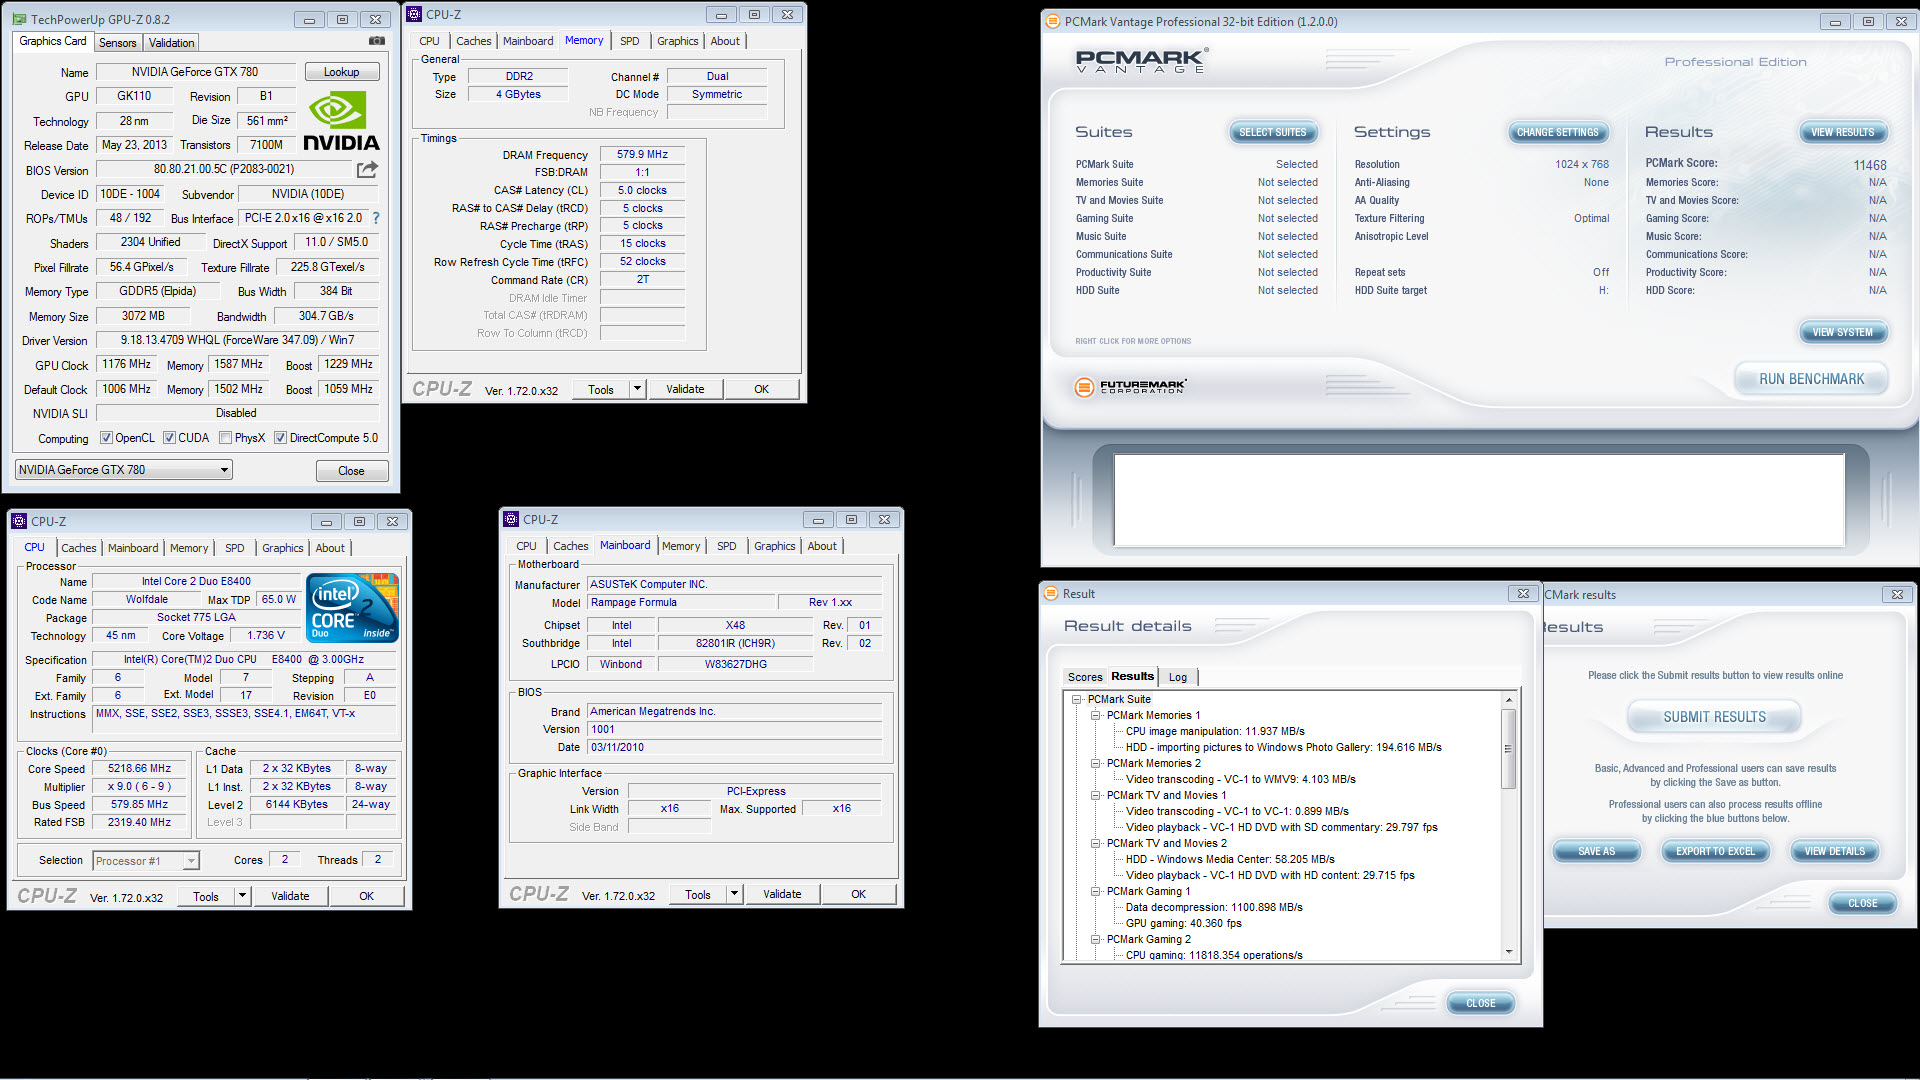Select the 'CPU image manipulation' result row
The image size is (1920, 1080).
[x=1215, y=731]
